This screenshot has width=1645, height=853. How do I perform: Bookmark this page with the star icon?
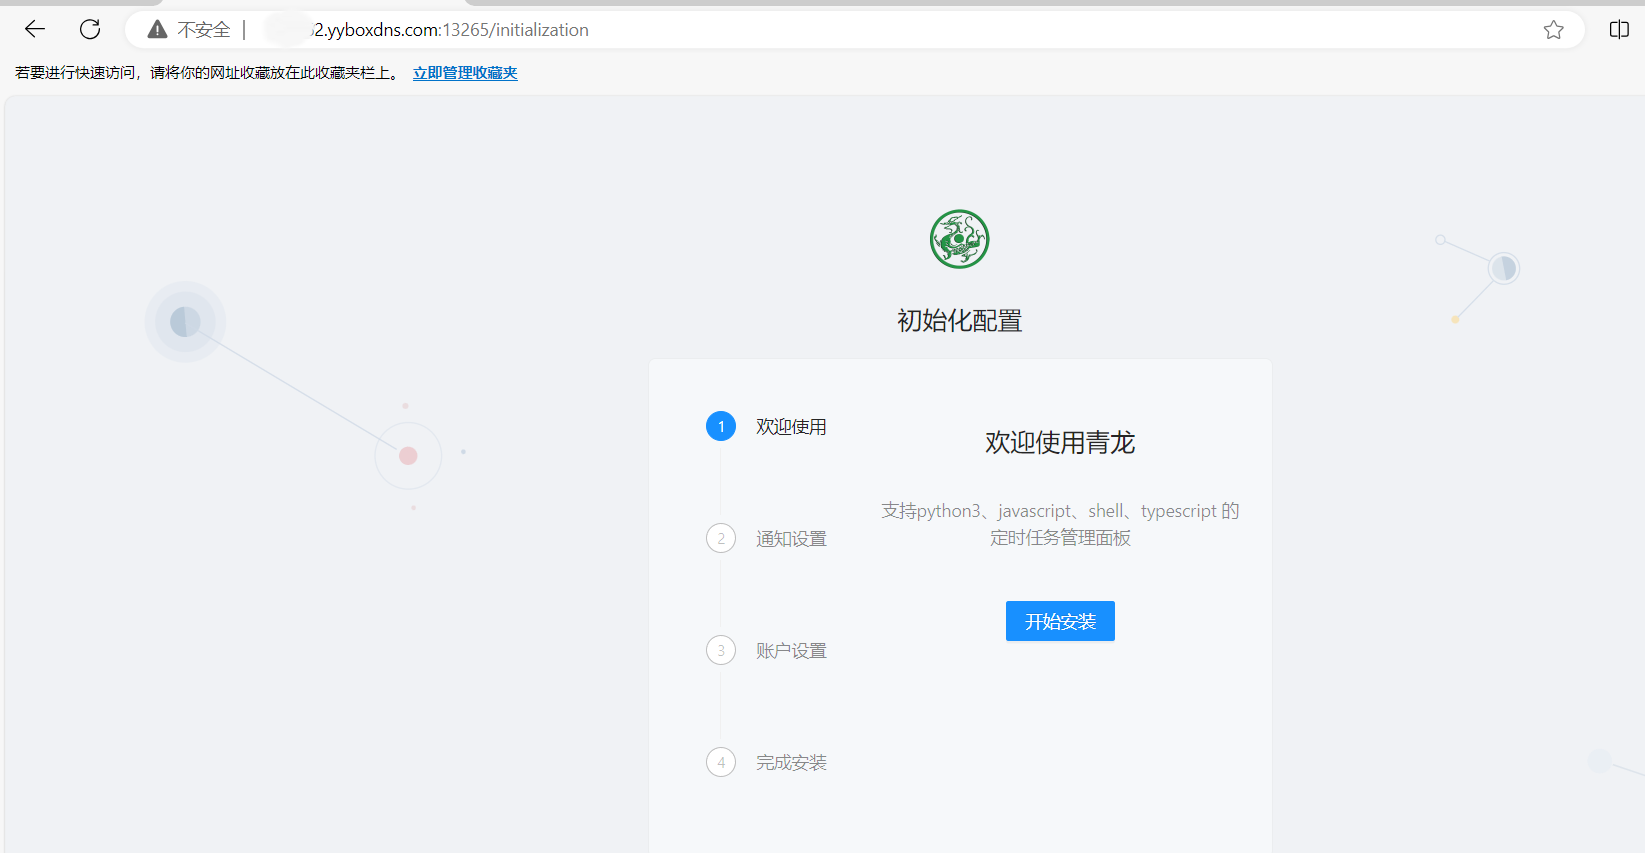[x=1553, y=30]
